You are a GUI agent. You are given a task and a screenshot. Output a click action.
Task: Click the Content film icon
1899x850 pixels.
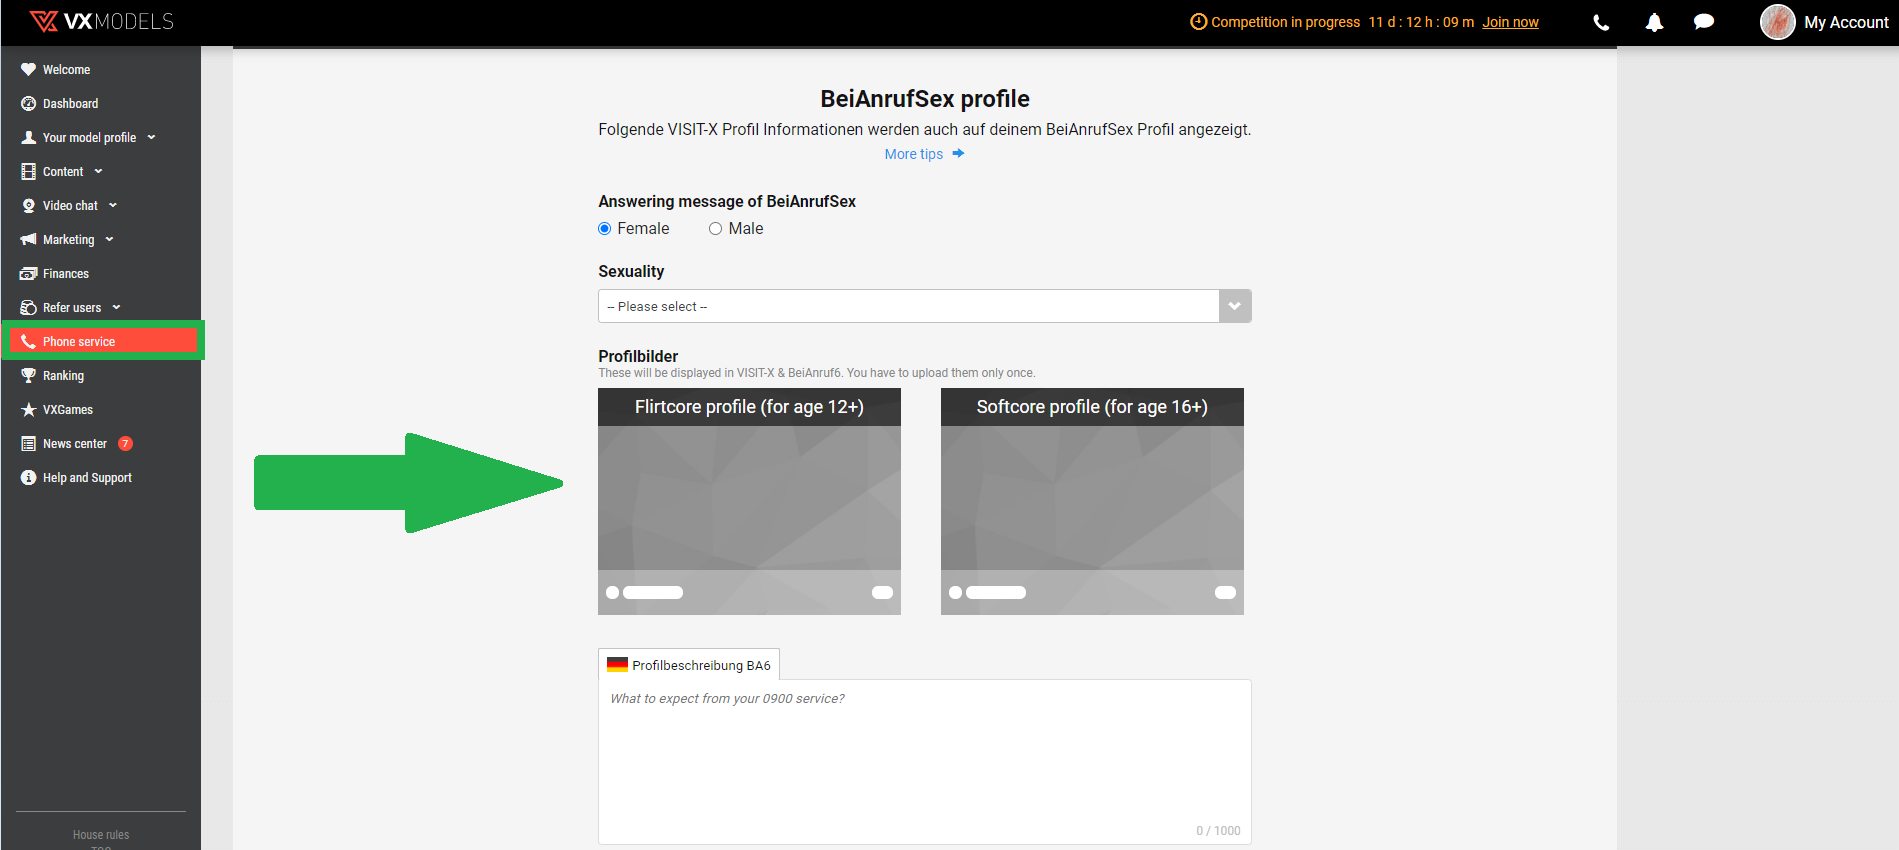28,172
